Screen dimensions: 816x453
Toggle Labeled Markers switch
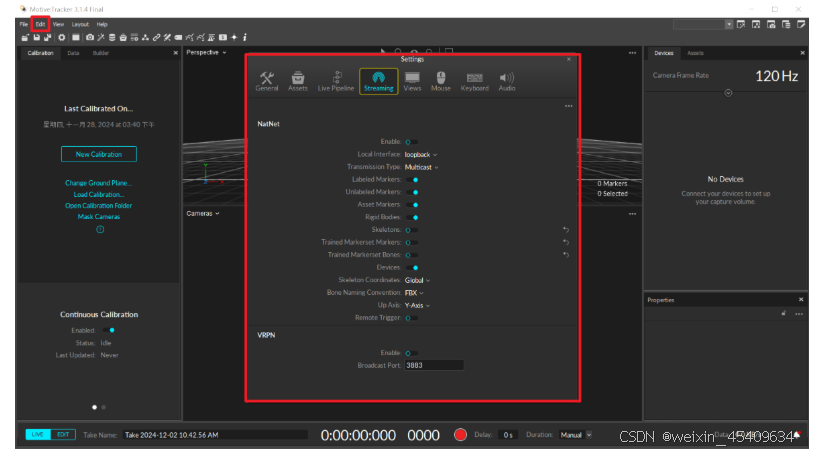(412, 180)
